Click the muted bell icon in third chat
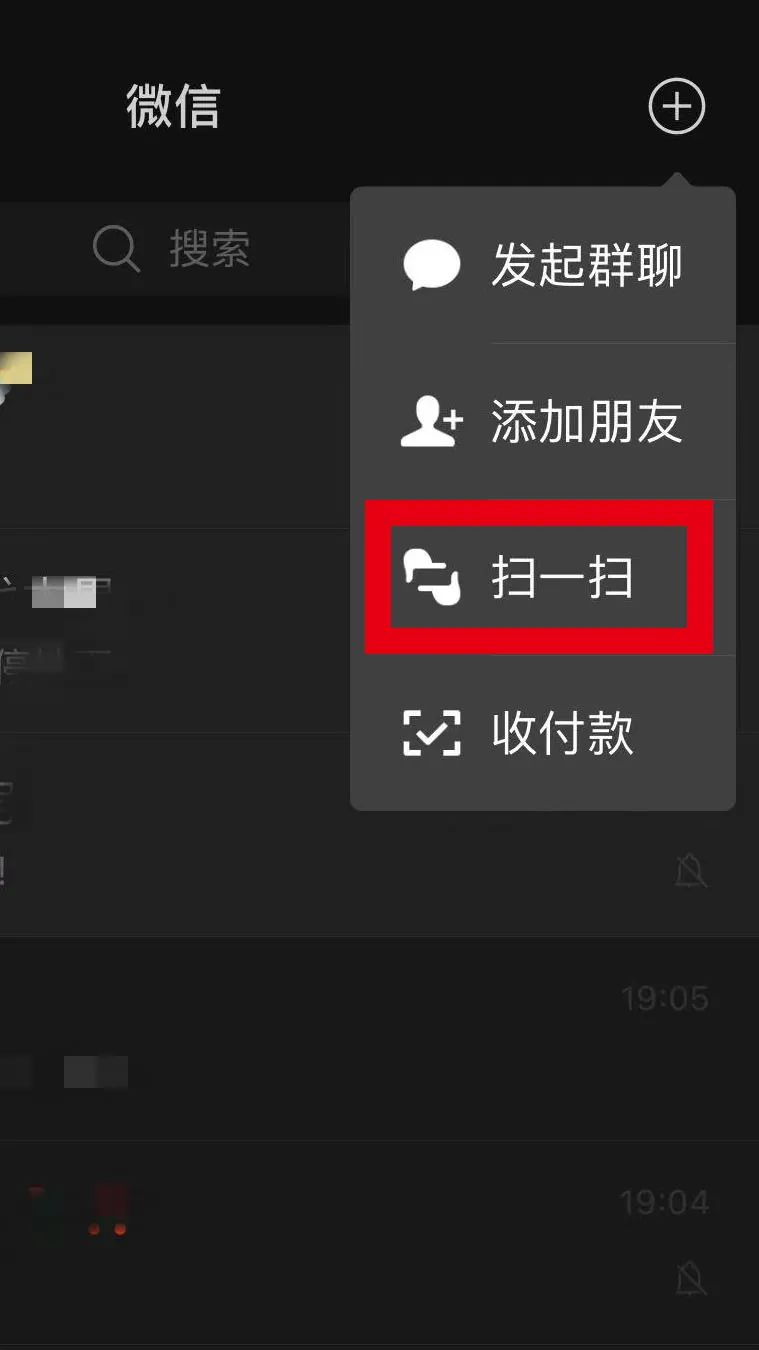Screen dimensions: 759x1350 tap(690, 872)
